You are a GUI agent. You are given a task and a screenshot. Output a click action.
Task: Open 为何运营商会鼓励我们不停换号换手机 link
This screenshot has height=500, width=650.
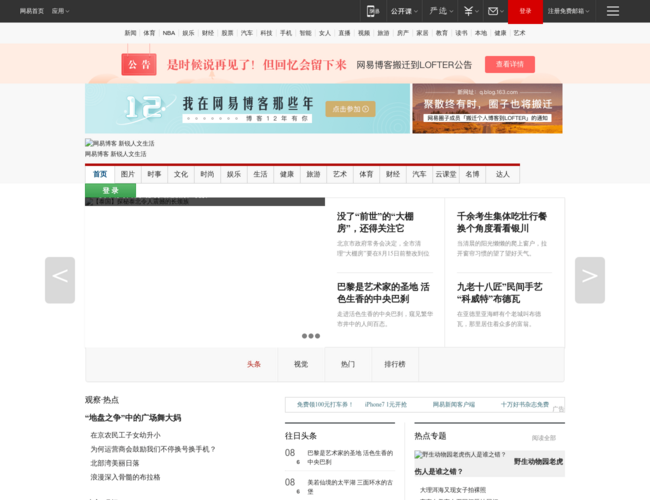click(x=153, y=449)
